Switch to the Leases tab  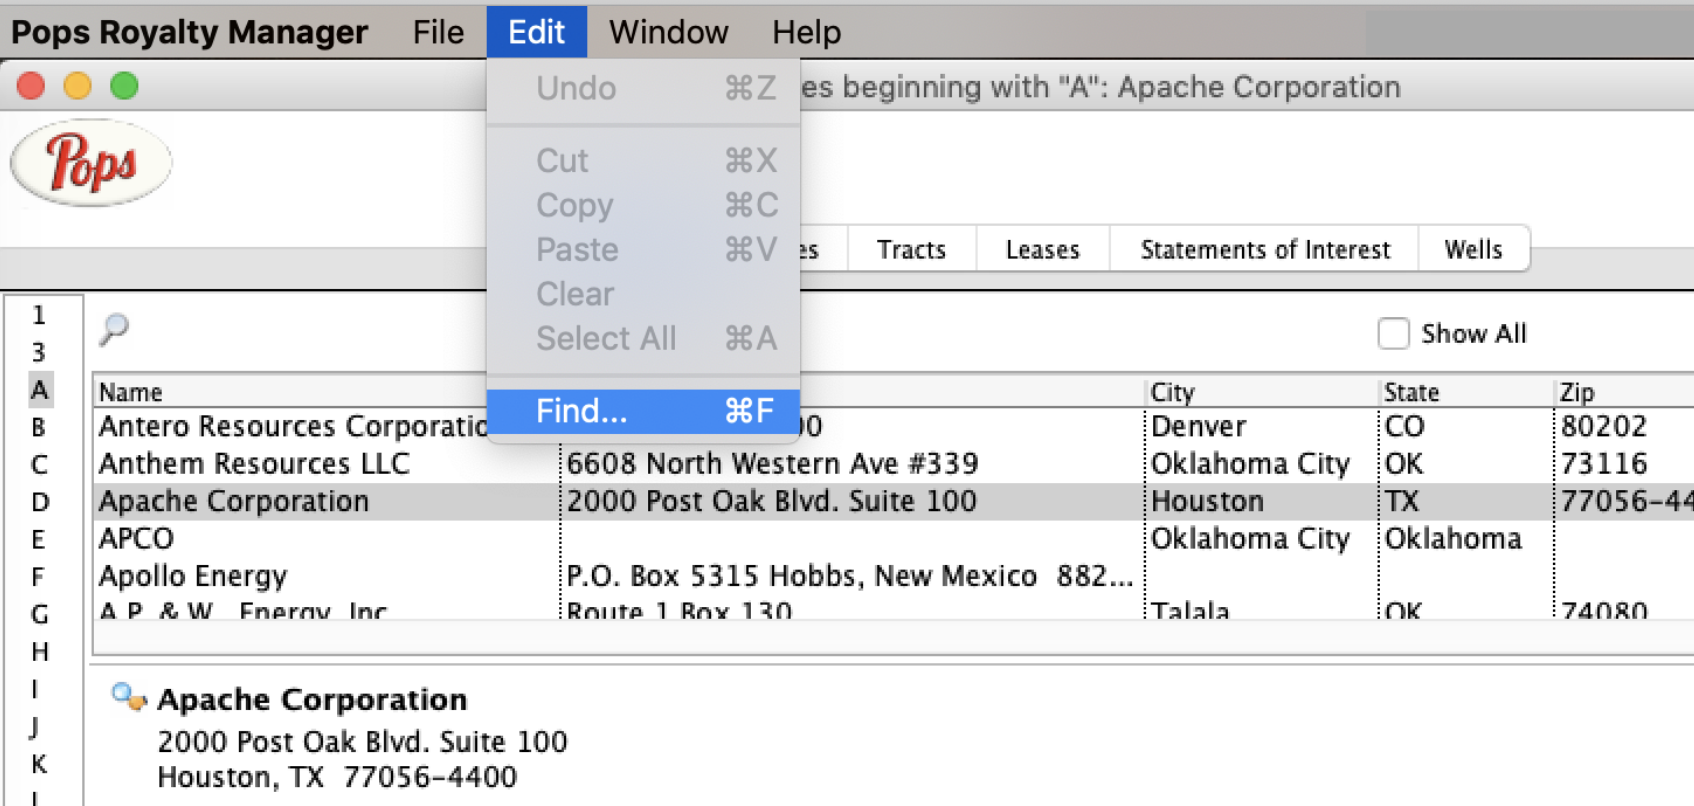tap(1042, 249)
